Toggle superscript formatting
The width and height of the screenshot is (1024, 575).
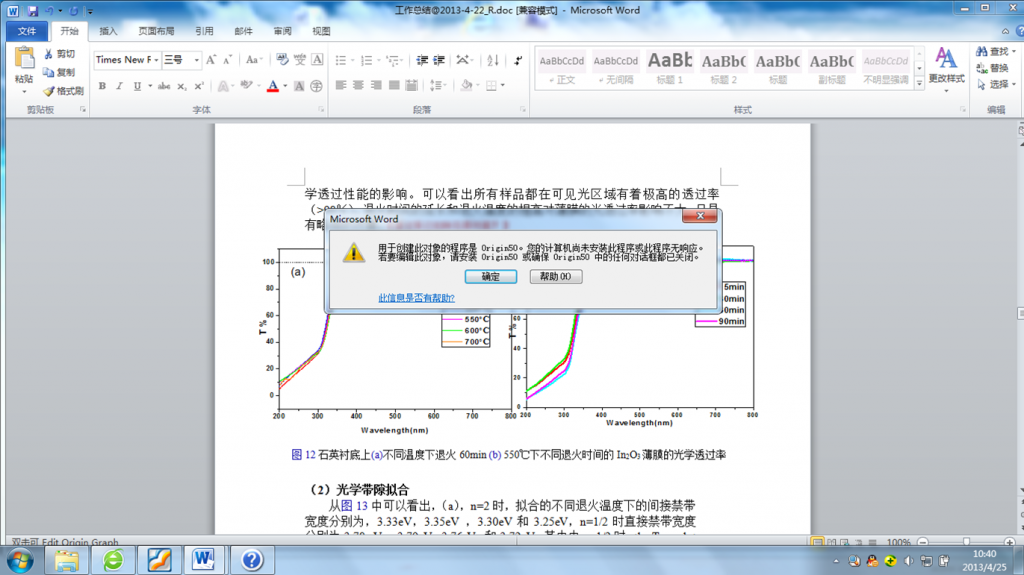click(199, 86)
